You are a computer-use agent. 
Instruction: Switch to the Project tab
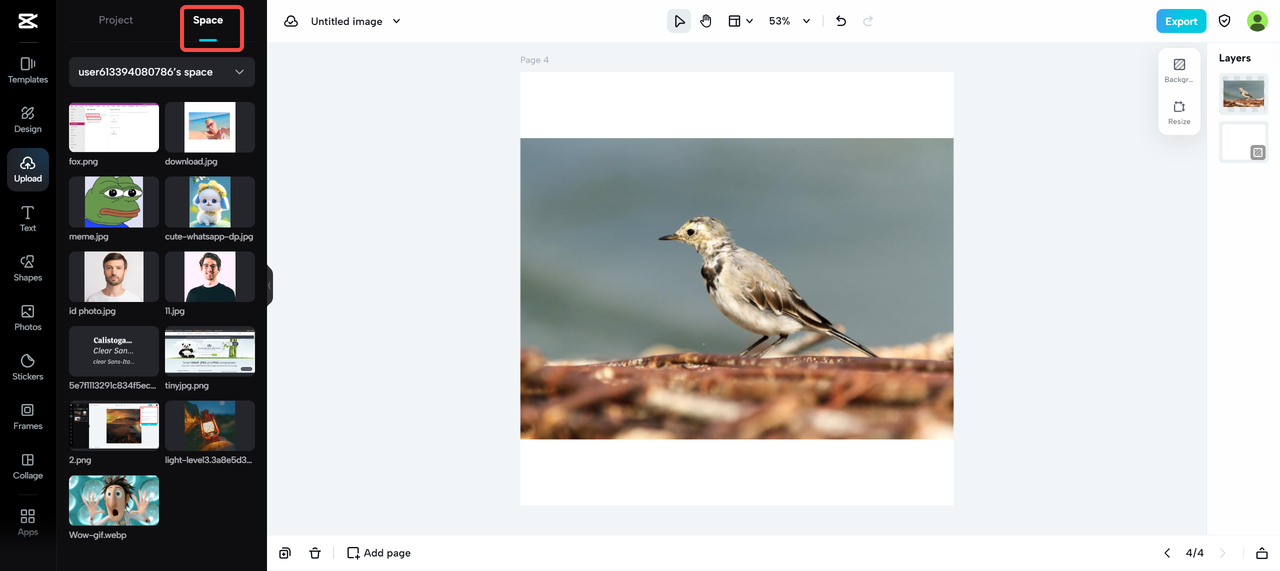[x=116, y=20]
